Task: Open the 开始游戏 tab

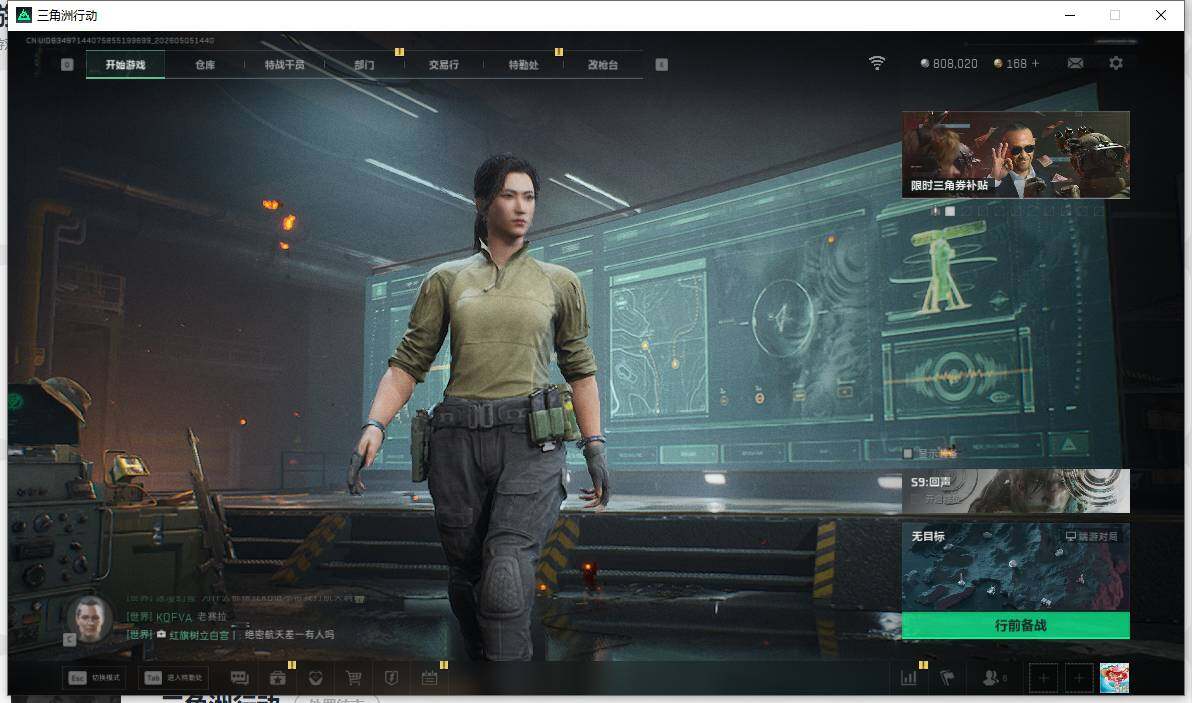Action: click(x=125, y=65)
